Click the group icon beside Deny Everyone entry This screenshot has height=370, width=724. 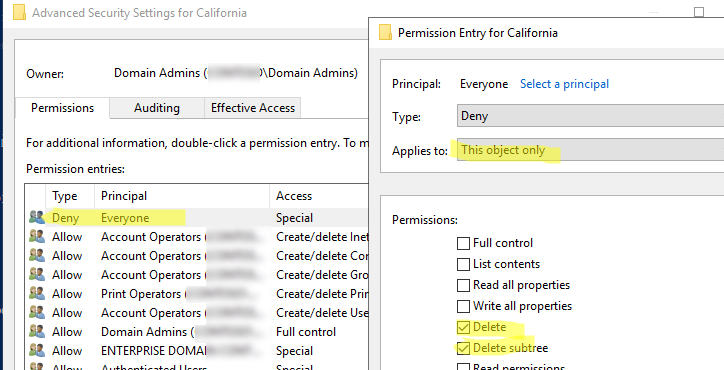pyautogui.click(x=36, y=217)
